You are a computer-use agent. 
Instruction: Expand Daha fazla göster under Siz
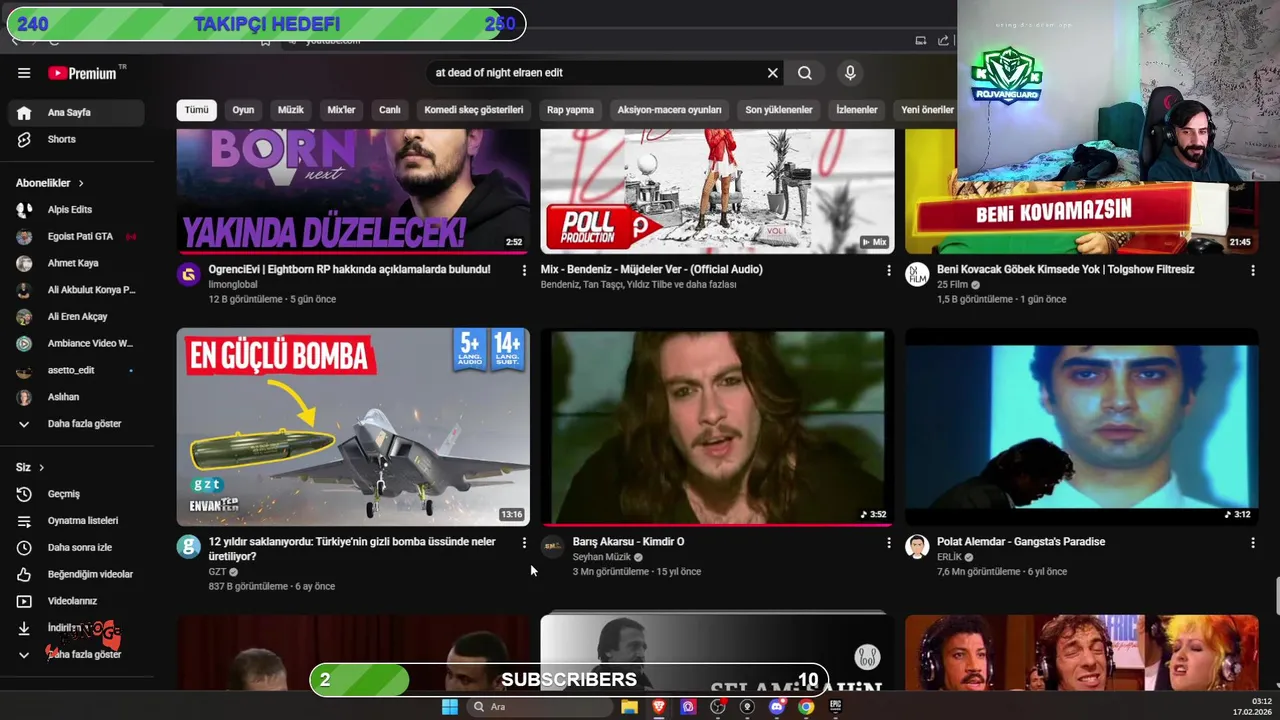(76, 654)
